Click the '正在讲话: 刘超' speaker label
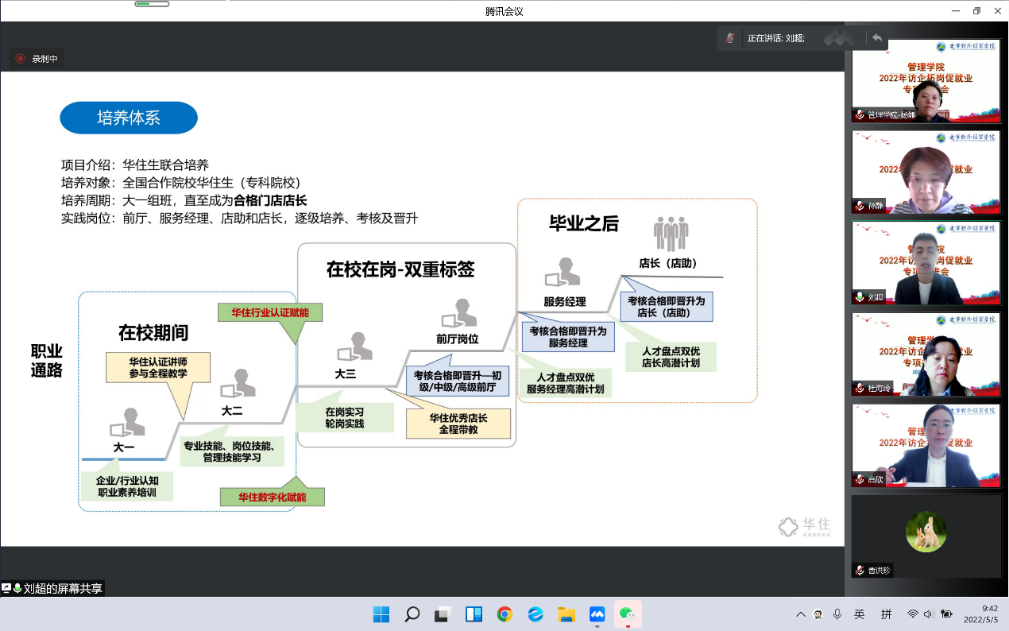The width and height of the screenshot is (1009, 631). [775, 38]
